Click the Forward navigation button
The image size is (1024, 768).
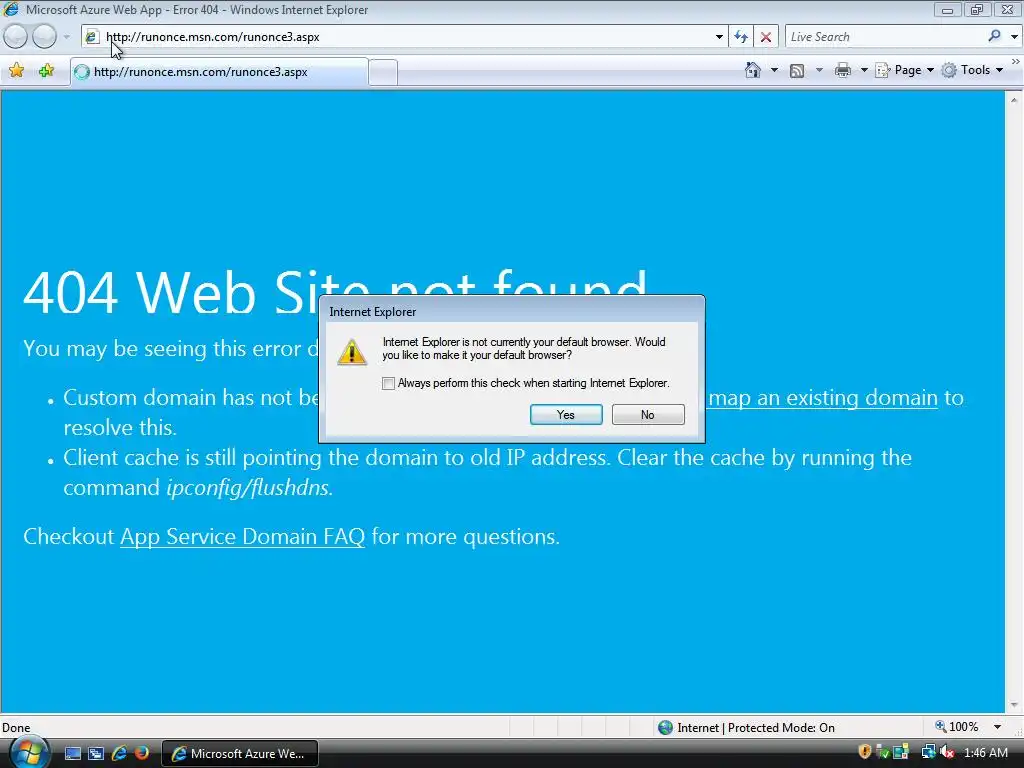click(x=44, y=37)
